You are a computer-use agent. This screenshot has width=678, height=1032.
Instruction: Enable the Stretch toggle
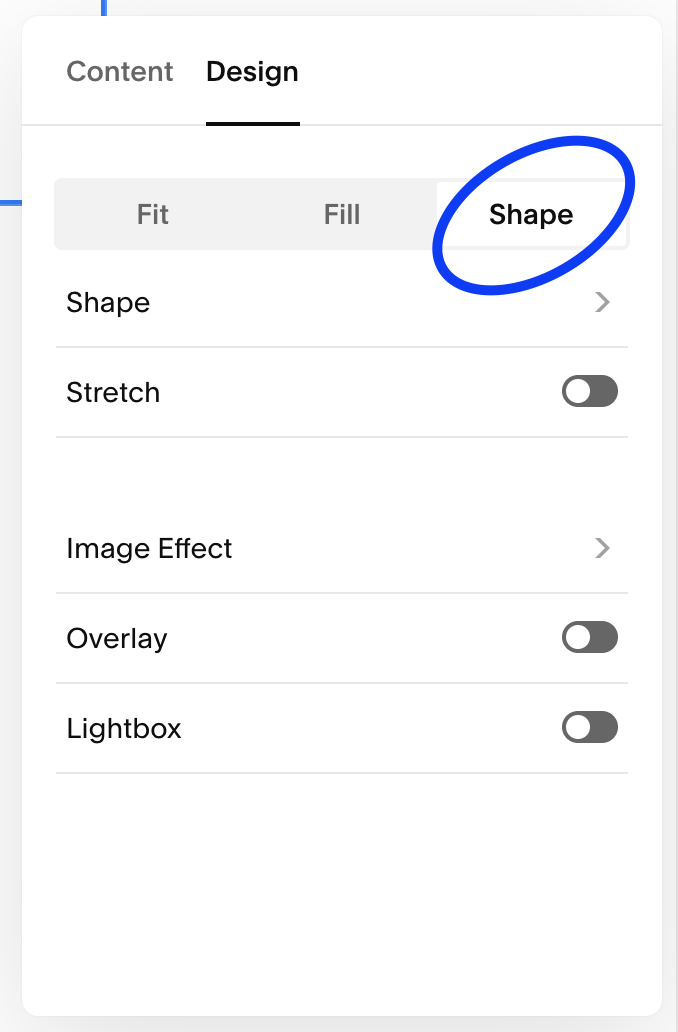point(589,392)
